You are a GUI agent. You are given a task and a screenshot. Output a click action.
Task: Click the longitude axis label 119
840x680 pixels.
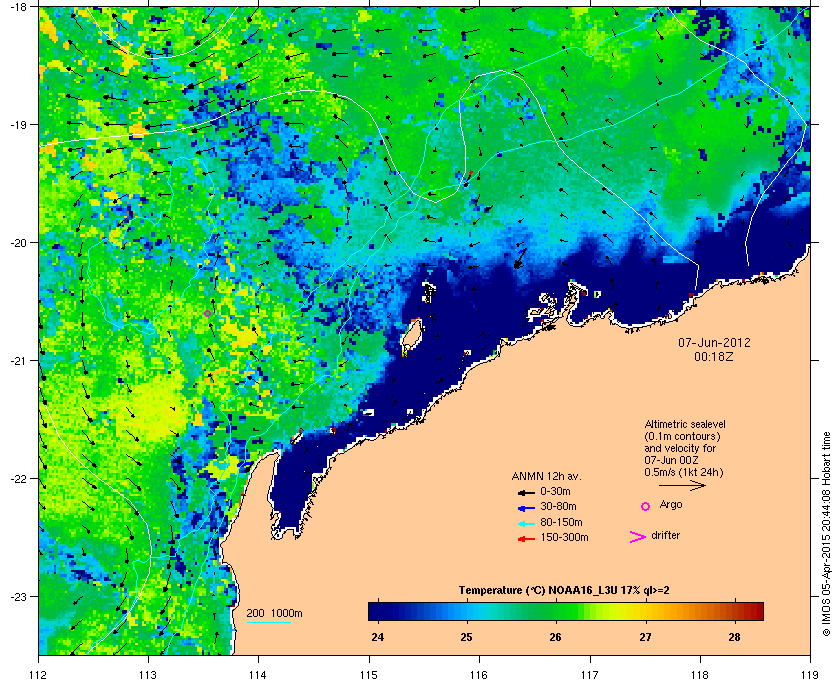810,675
